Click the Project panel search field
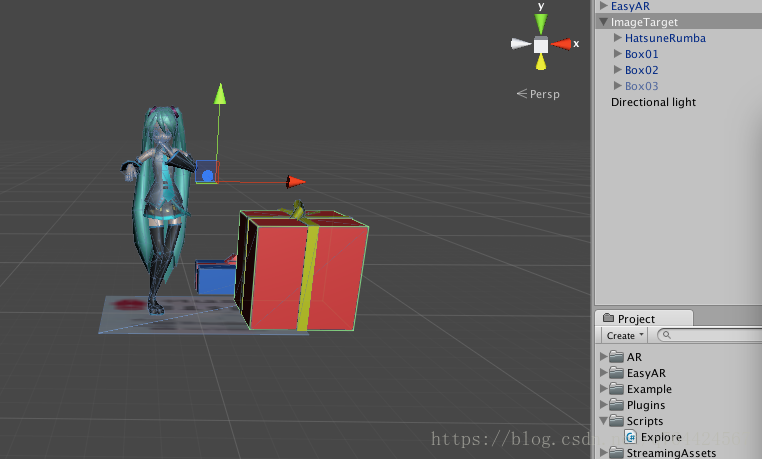Viewport: 762px width, 459px height. 710,335
